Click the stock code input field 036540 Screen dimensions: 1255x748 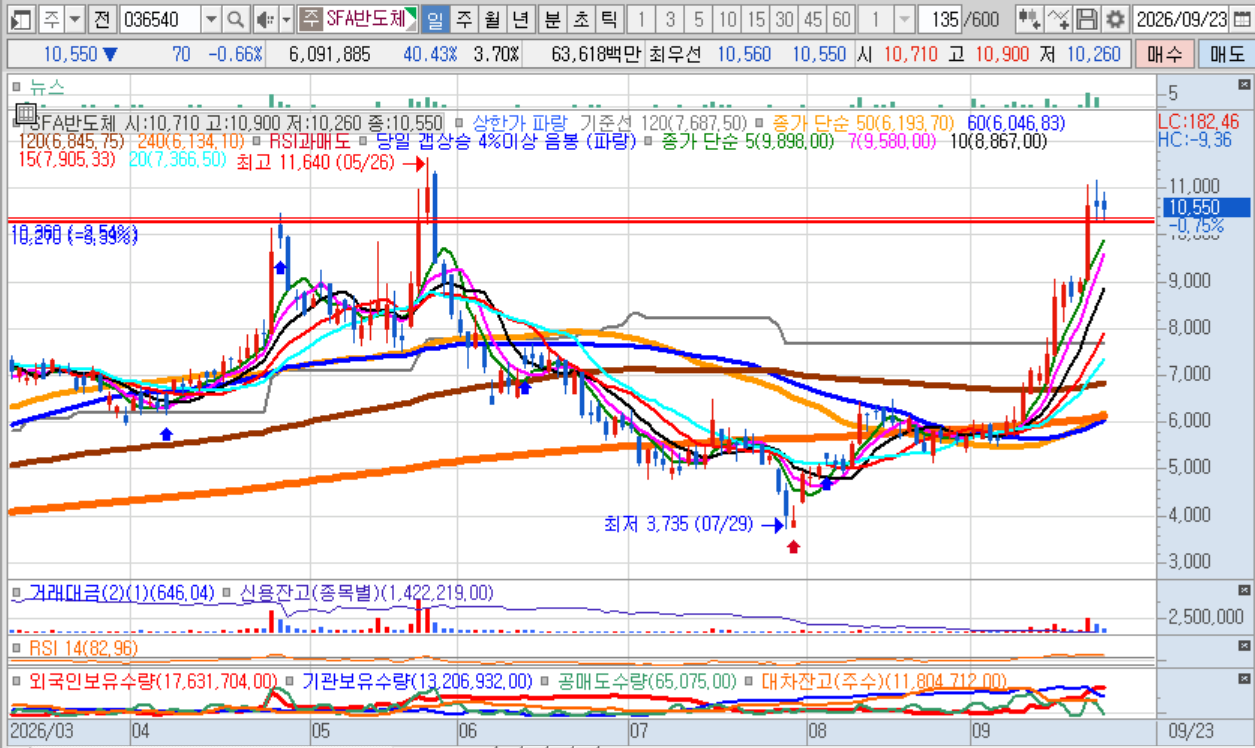tap(160, 19)
